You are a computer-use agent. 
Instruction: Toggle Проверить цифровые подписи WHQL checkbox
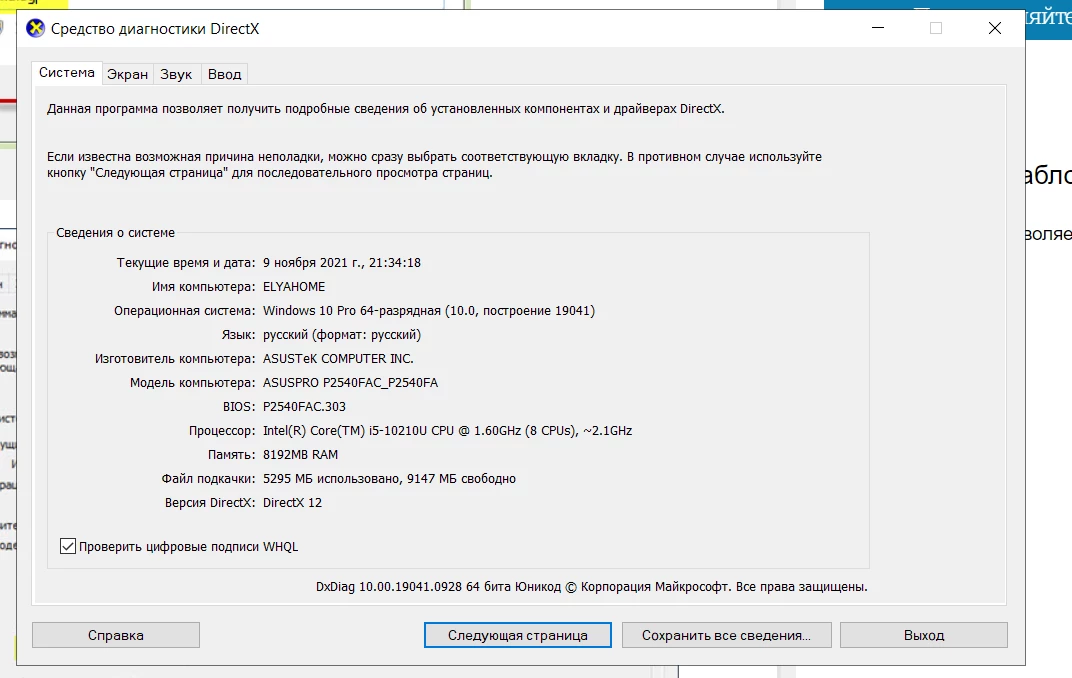68,546
